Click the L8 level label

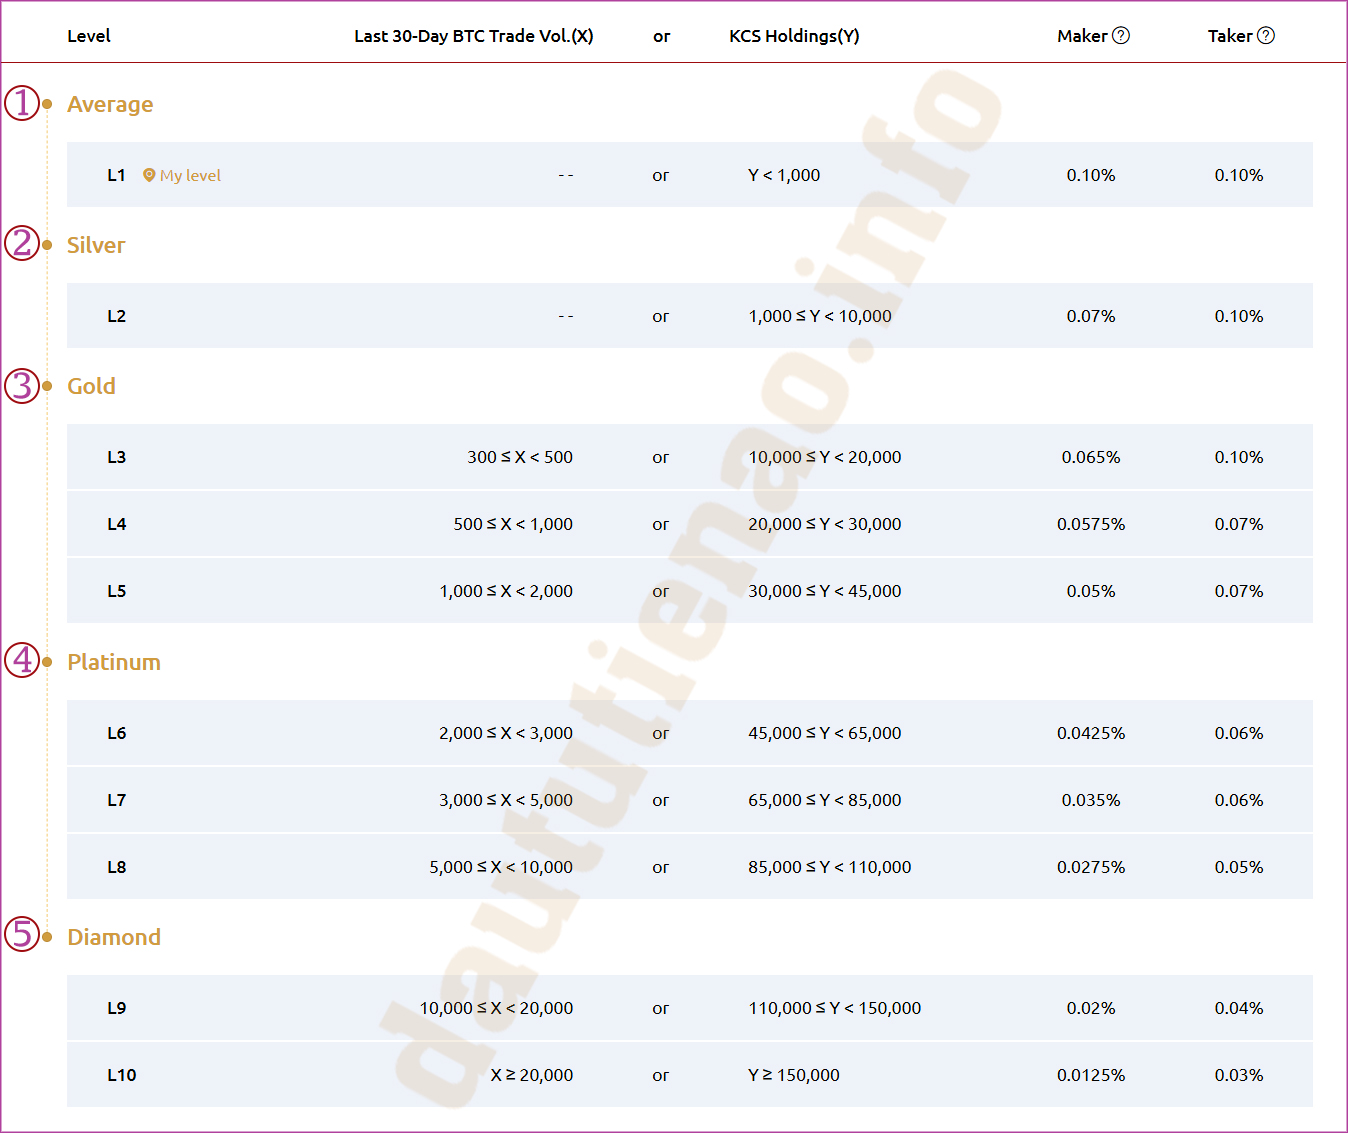click(x=117, y=867)
